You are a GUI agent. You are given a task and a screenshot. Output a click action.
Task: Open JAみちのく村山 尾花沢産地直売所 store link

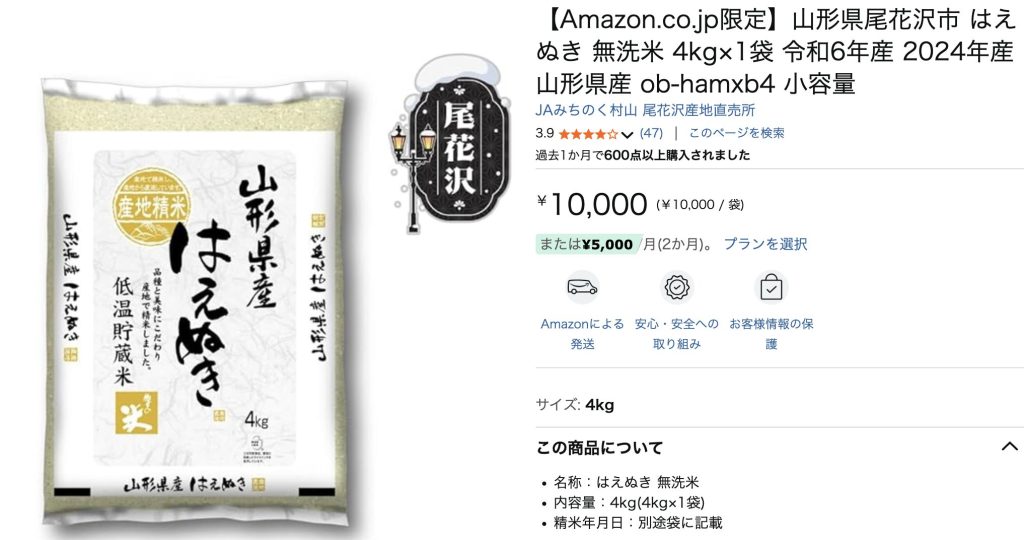[x=645, y=110]
